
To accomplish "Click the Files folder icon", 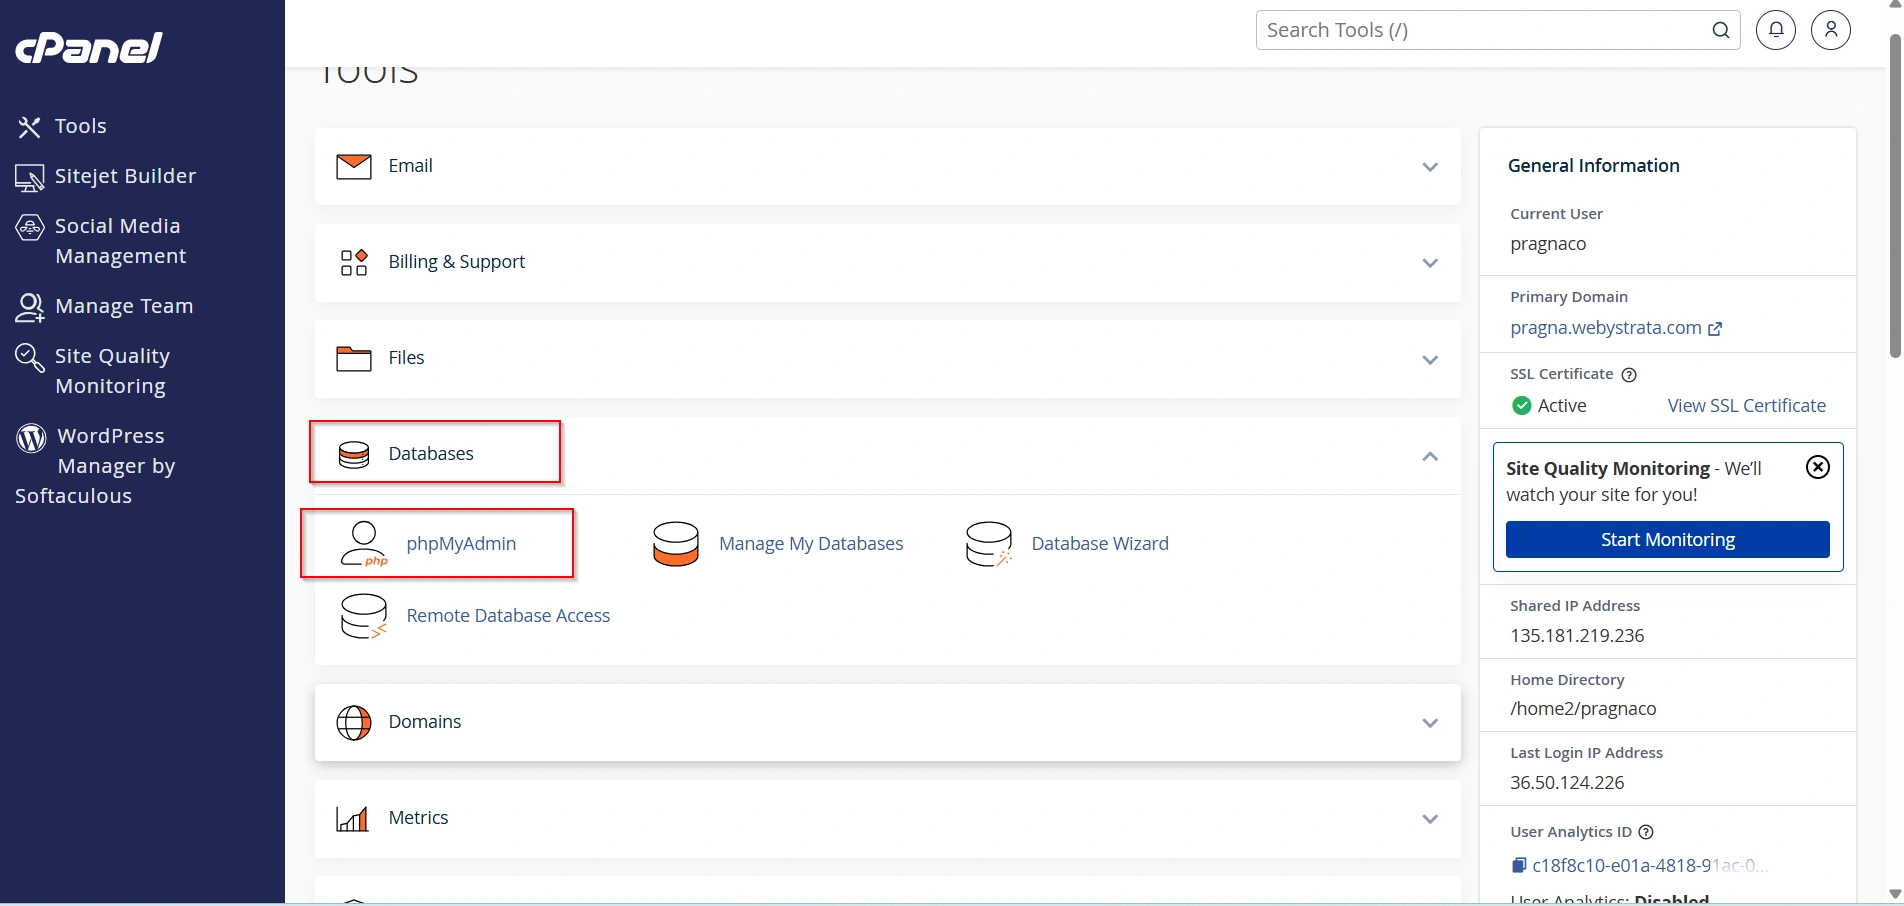I will click(x=354, y=358).
